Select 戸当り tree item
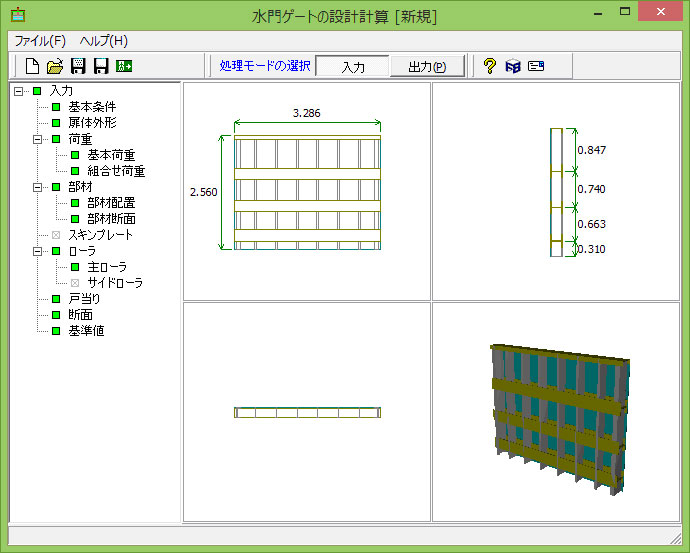This screenshot has height=553, width=690. click(x=84, y=299)
